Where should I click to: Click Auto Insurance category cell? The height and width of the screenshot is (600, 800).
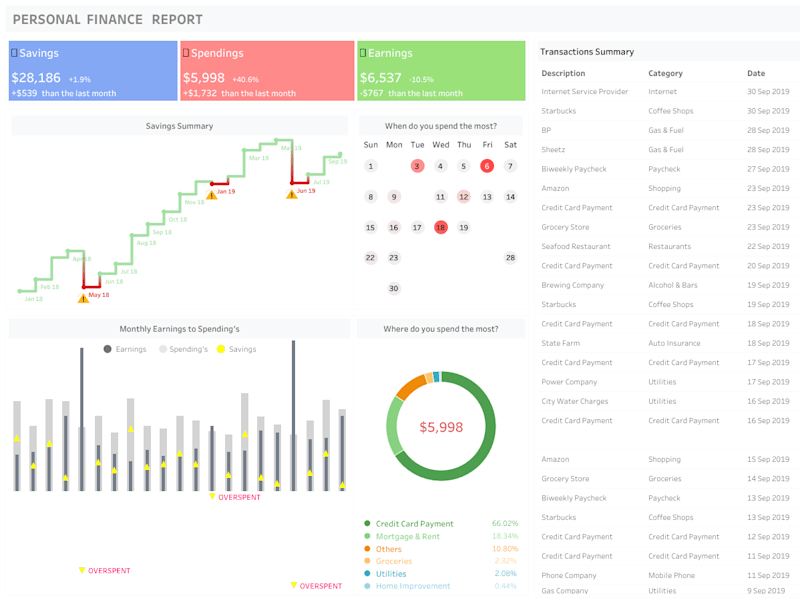(674, 343)
